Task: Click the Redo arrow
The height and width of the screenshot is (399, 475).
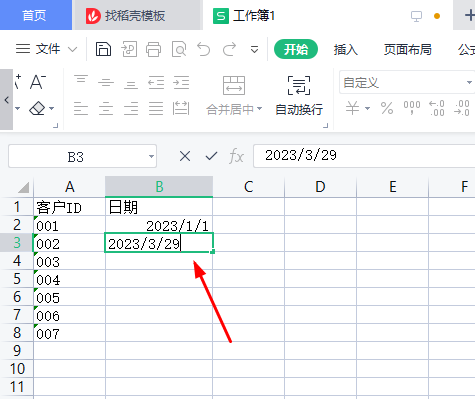Action: pos(229,49)
